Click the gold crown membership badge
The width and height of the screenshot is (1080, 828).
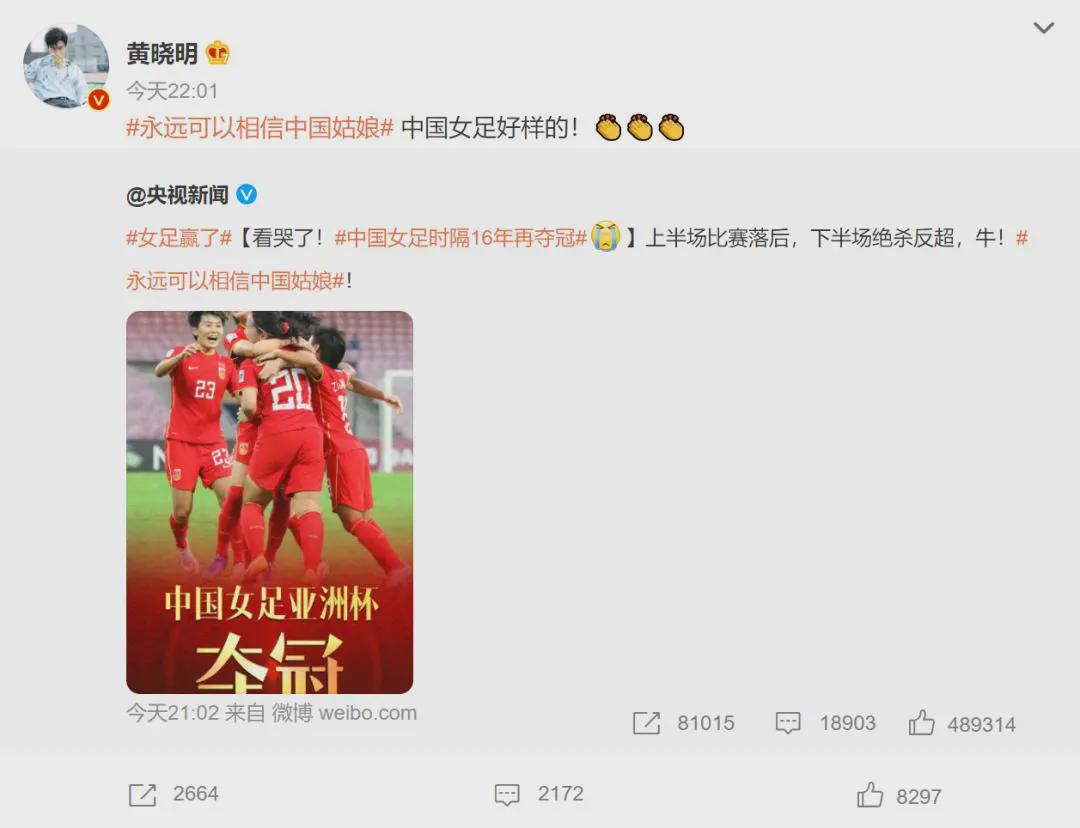pyautogui.click(x=218, y=52)
